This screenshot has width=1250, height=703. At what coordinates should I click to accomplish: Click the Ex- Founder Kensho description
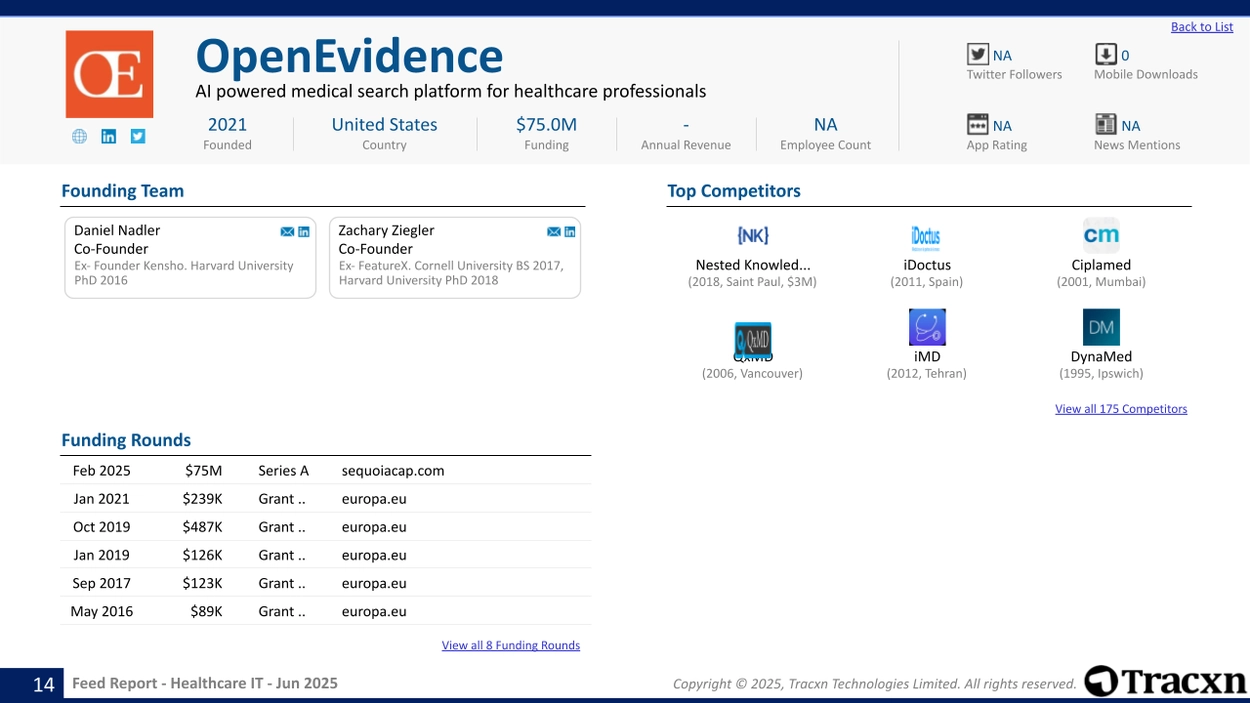(x=184, y=273)
